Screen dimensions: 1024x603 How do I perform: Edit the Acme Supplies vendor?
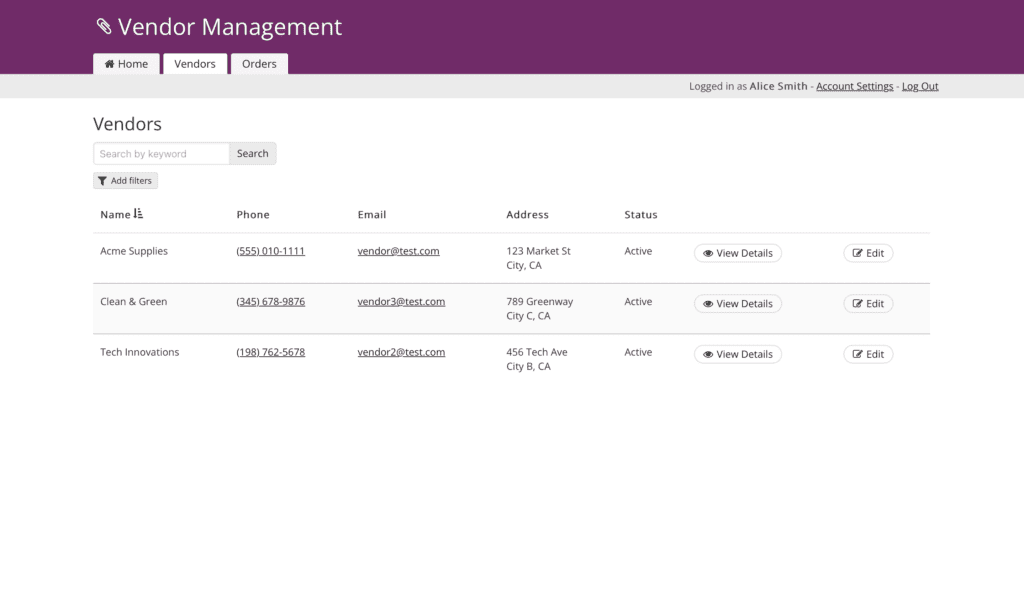point(868,253)
